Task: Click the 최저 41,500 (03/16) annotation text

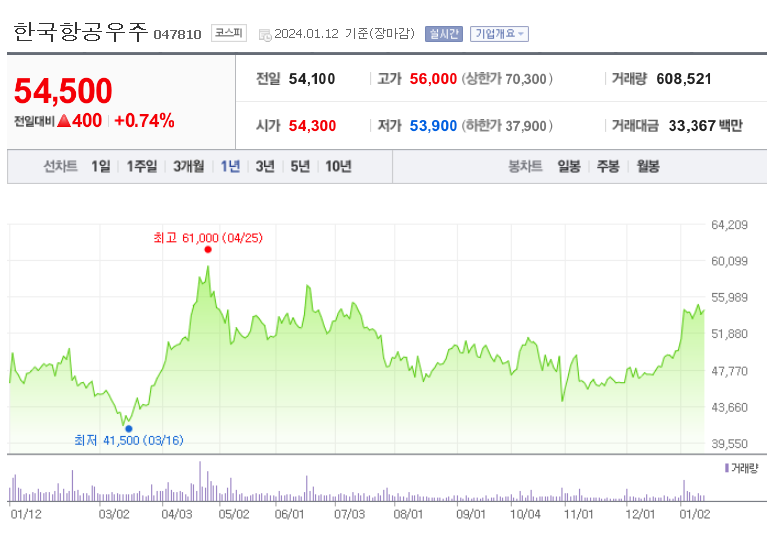Action: click(129, 440)
